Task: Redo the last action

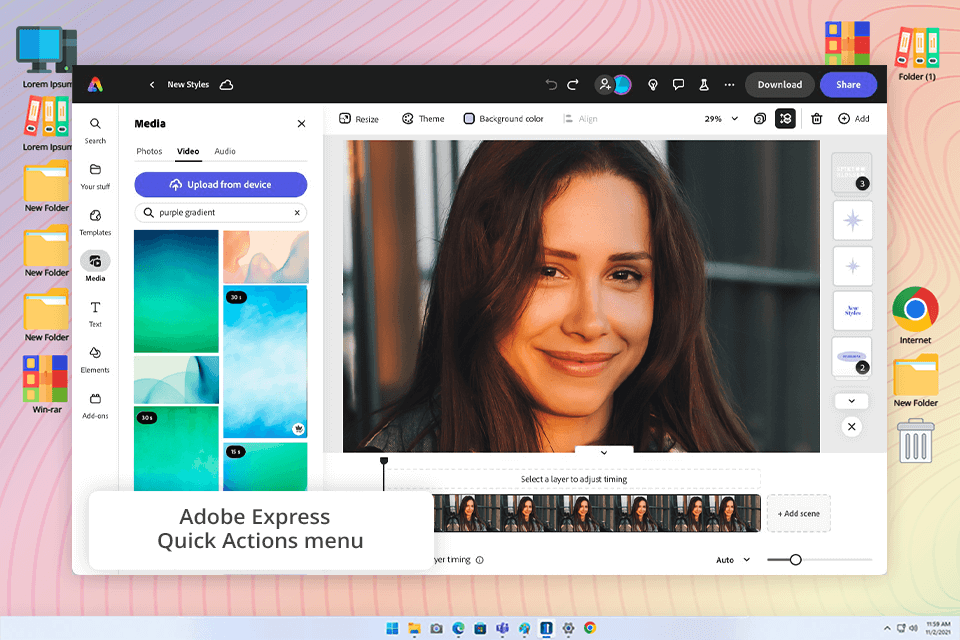Action: tap(573, 85)
